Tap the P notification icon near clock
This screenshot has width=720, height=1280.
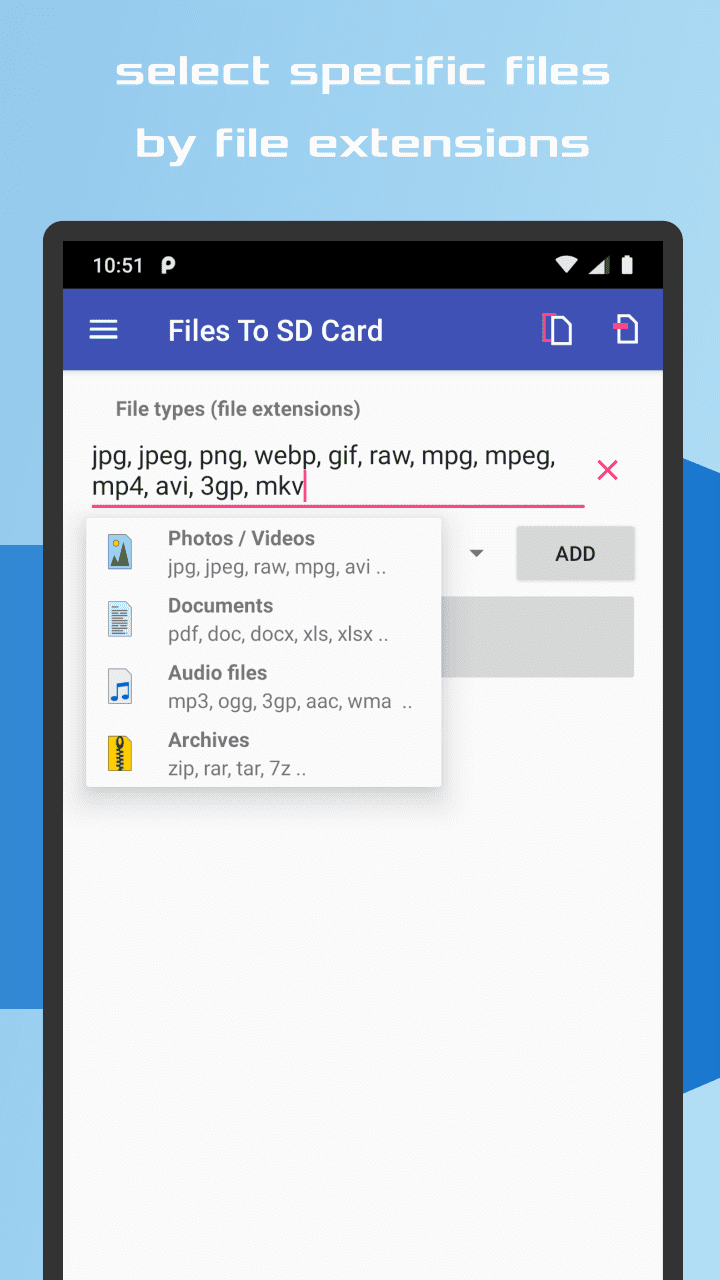click(x=168, y=265)
